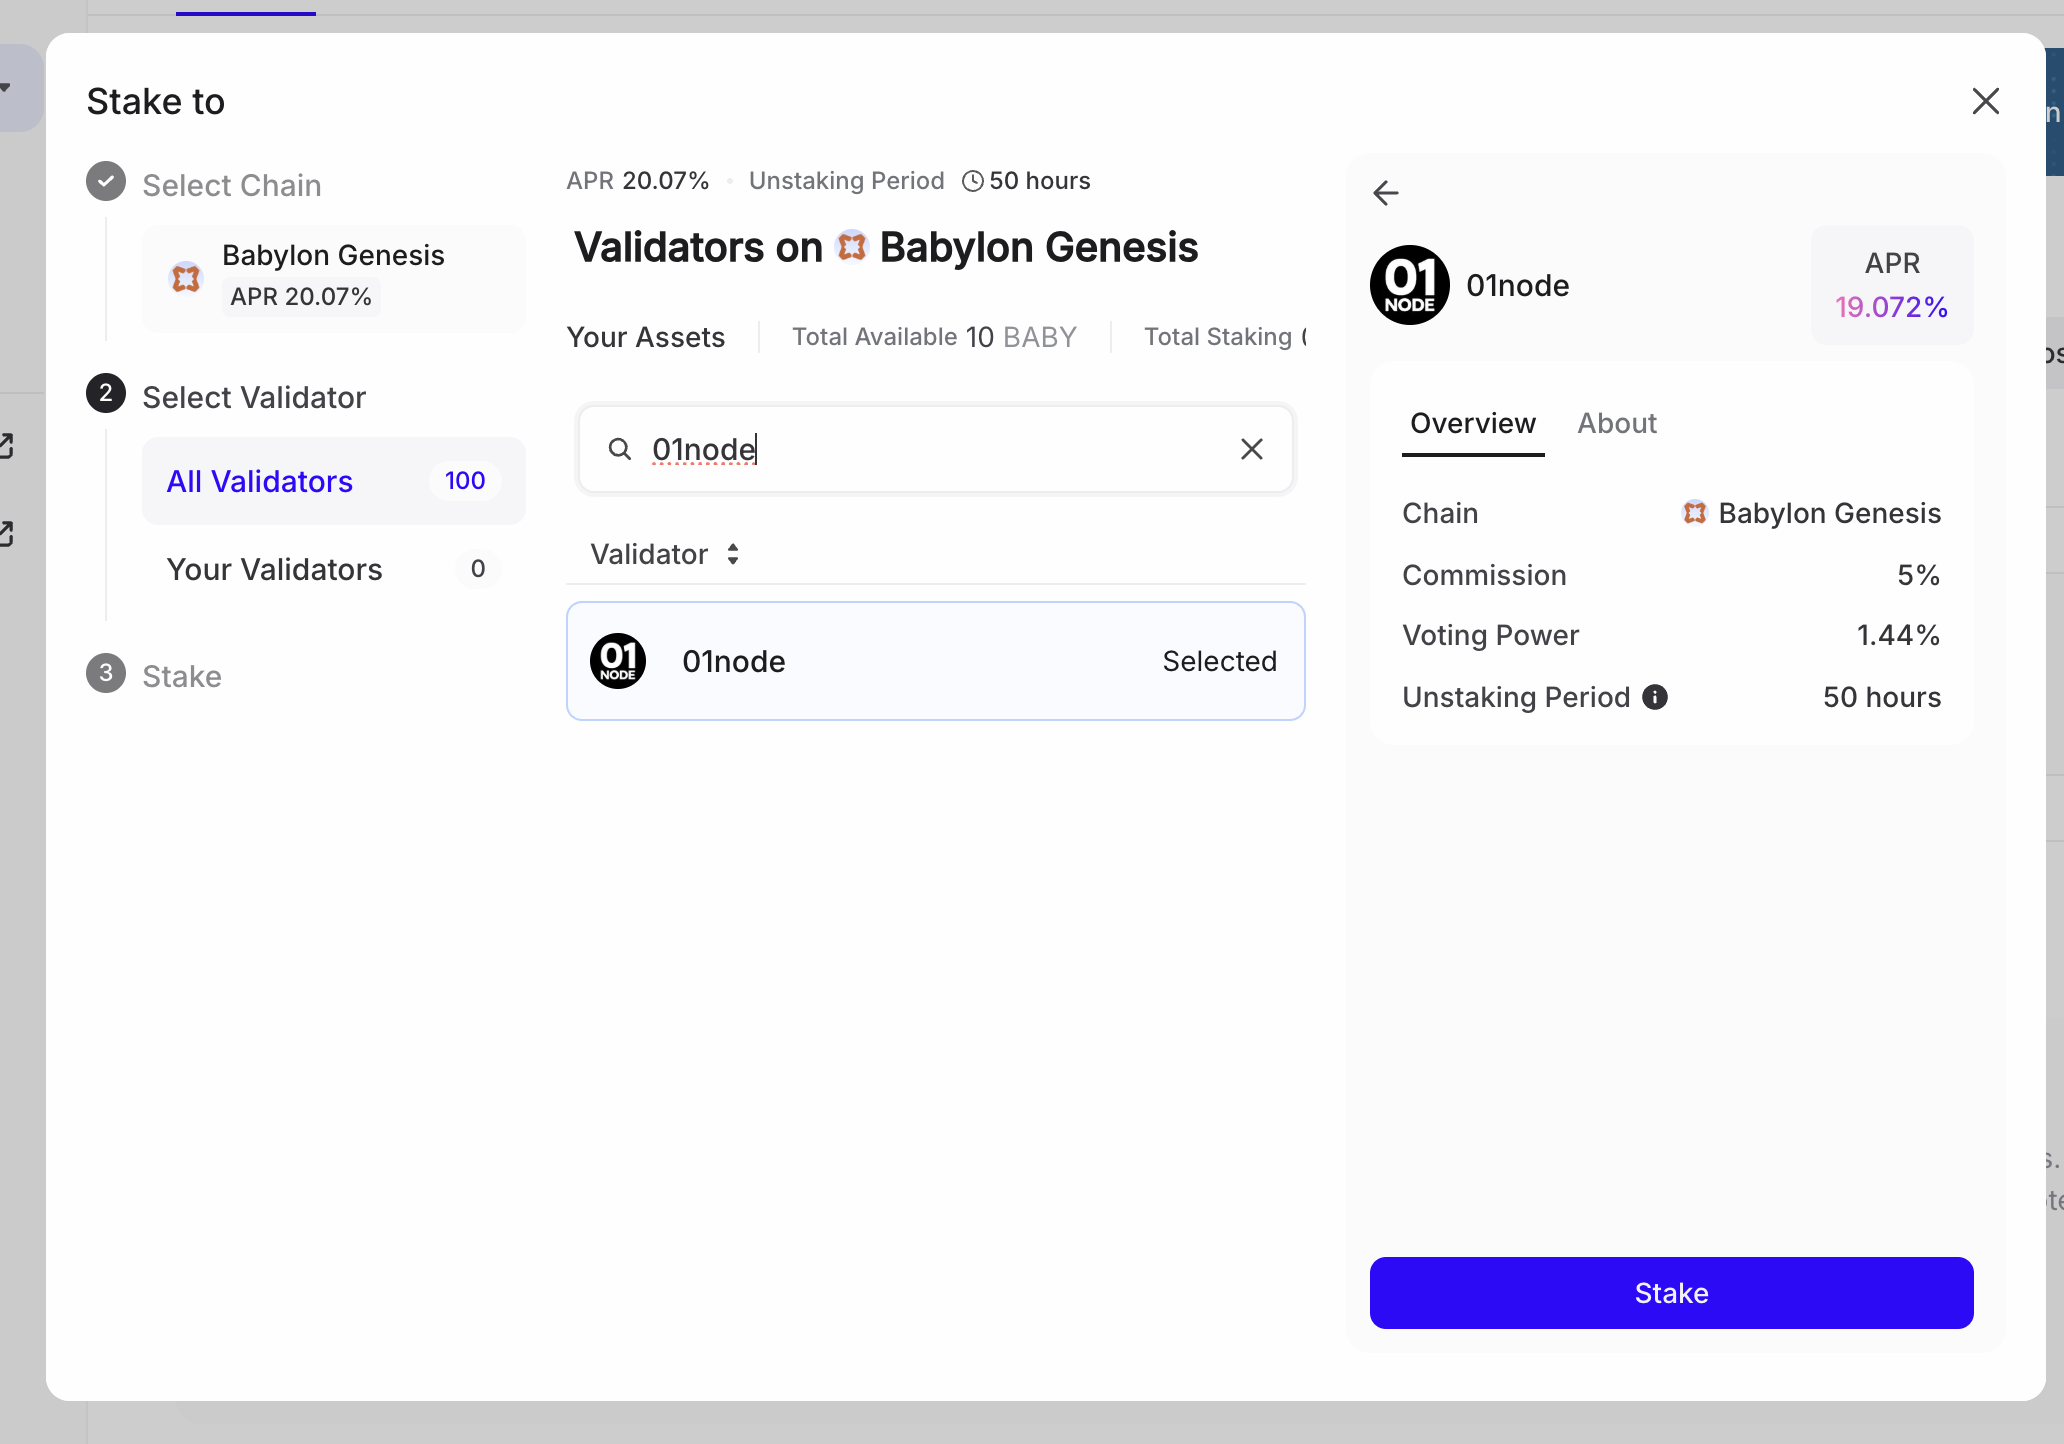
Task: Click the Commission 5% value
Action: point(1918,575)
